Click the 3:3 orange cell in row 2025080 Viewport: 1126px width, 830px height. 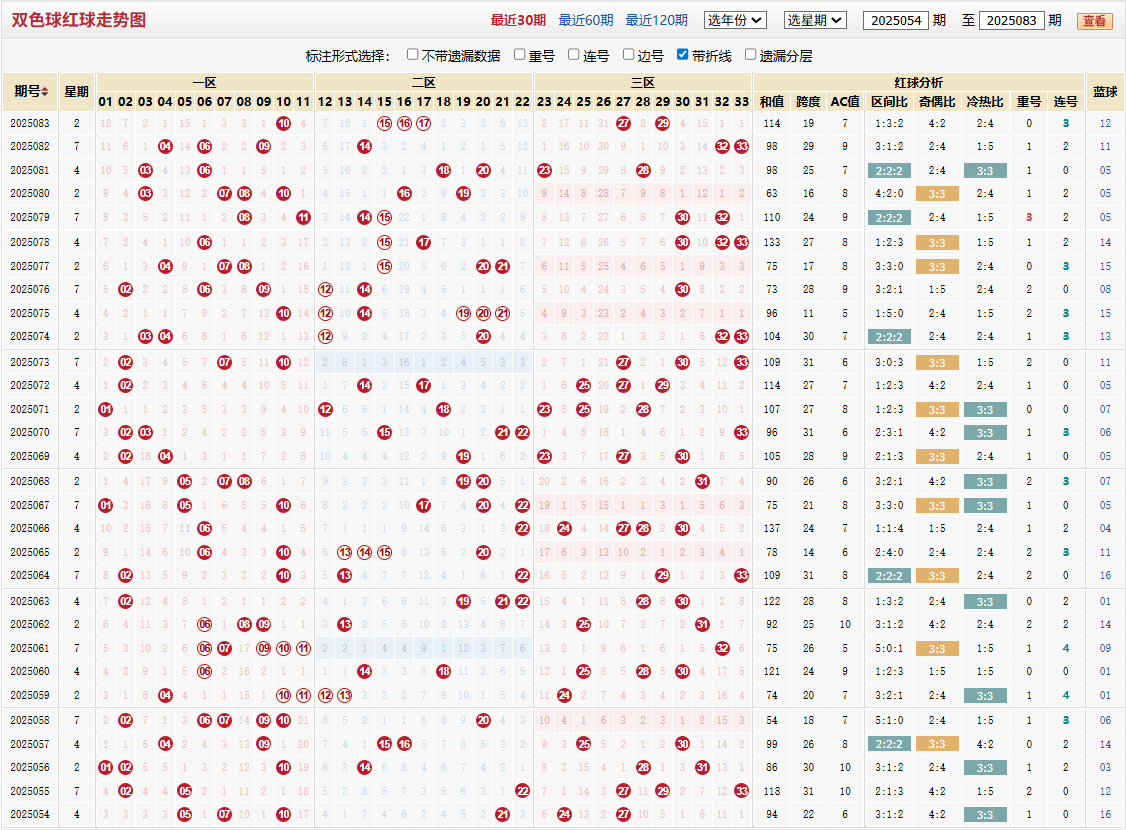coord(937,194)
